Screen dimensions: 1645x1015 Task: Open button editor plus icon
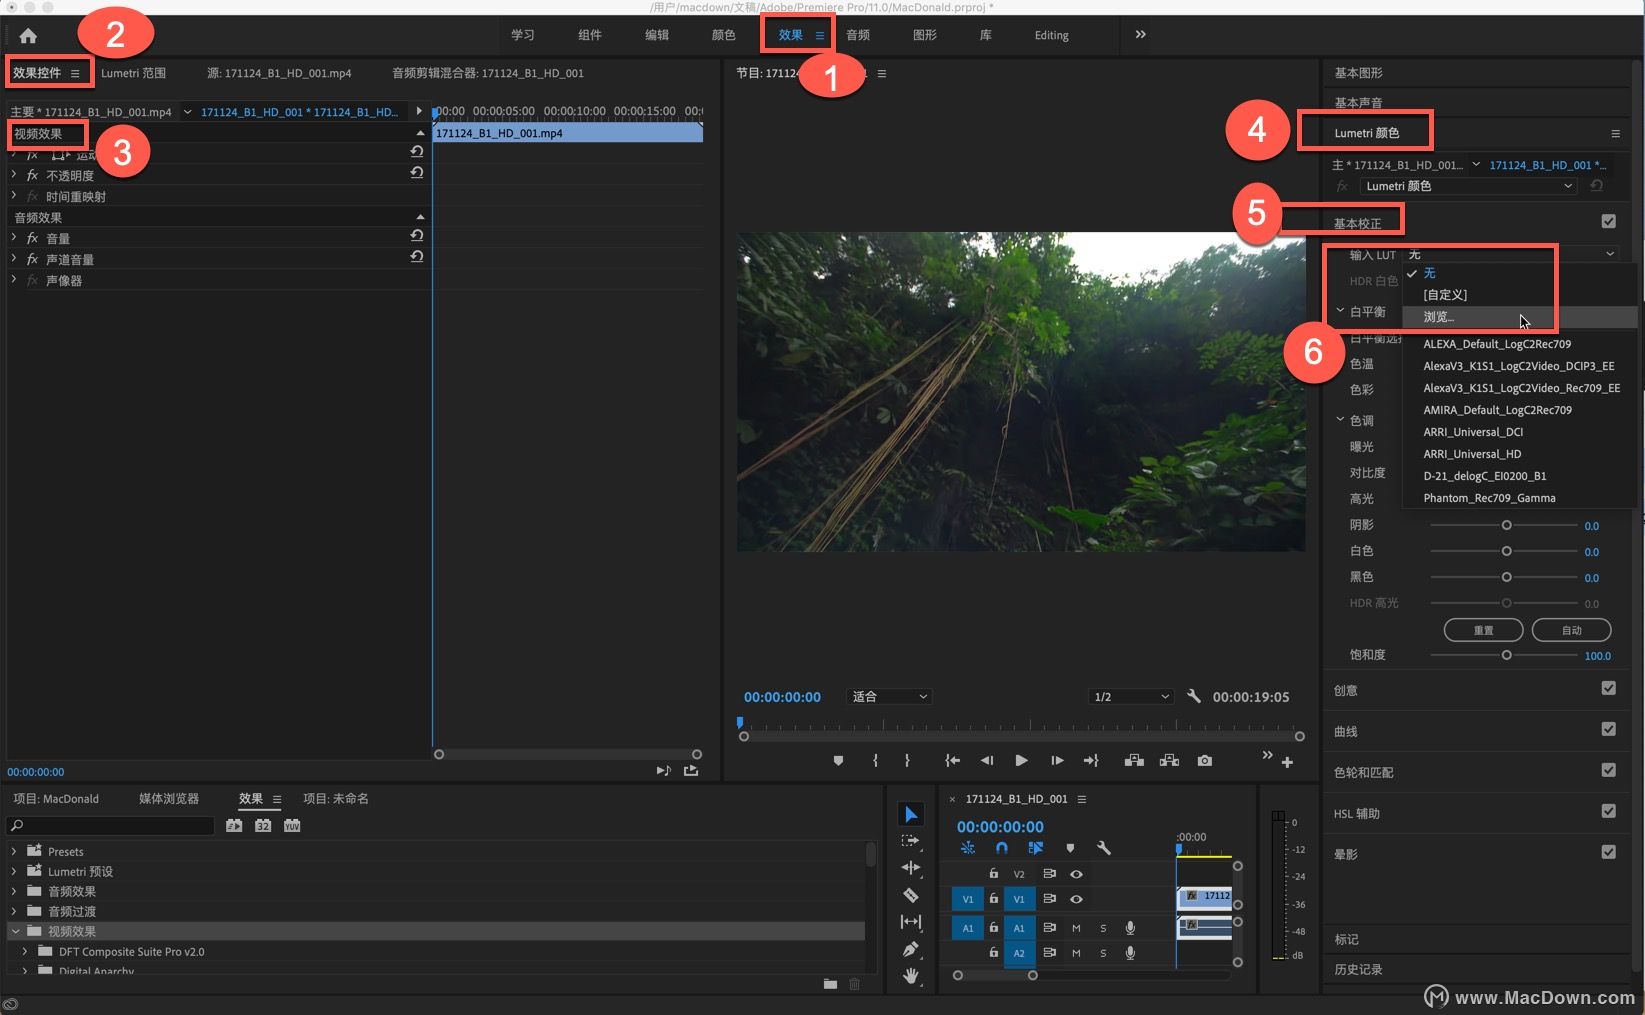(x=1287, y=763)
